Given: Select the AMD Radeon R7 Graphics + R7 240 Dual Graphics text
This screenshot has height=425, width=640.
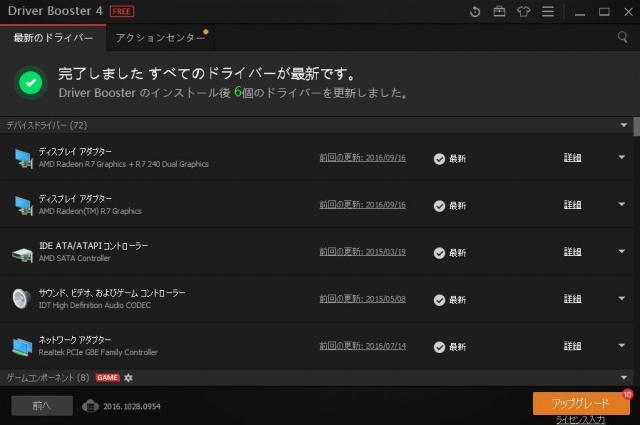Looking at the screenshot, I should coord(124,164).
